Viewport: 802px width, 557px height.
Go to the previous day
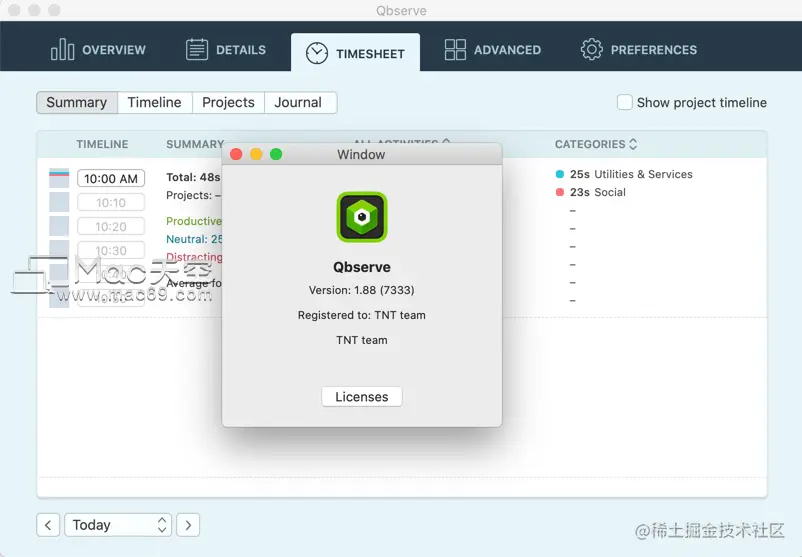48,525
